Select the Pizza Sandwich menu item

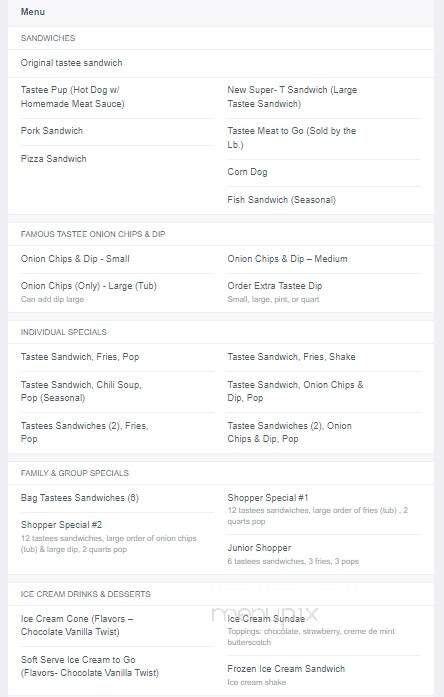click(x=53, y=159)
